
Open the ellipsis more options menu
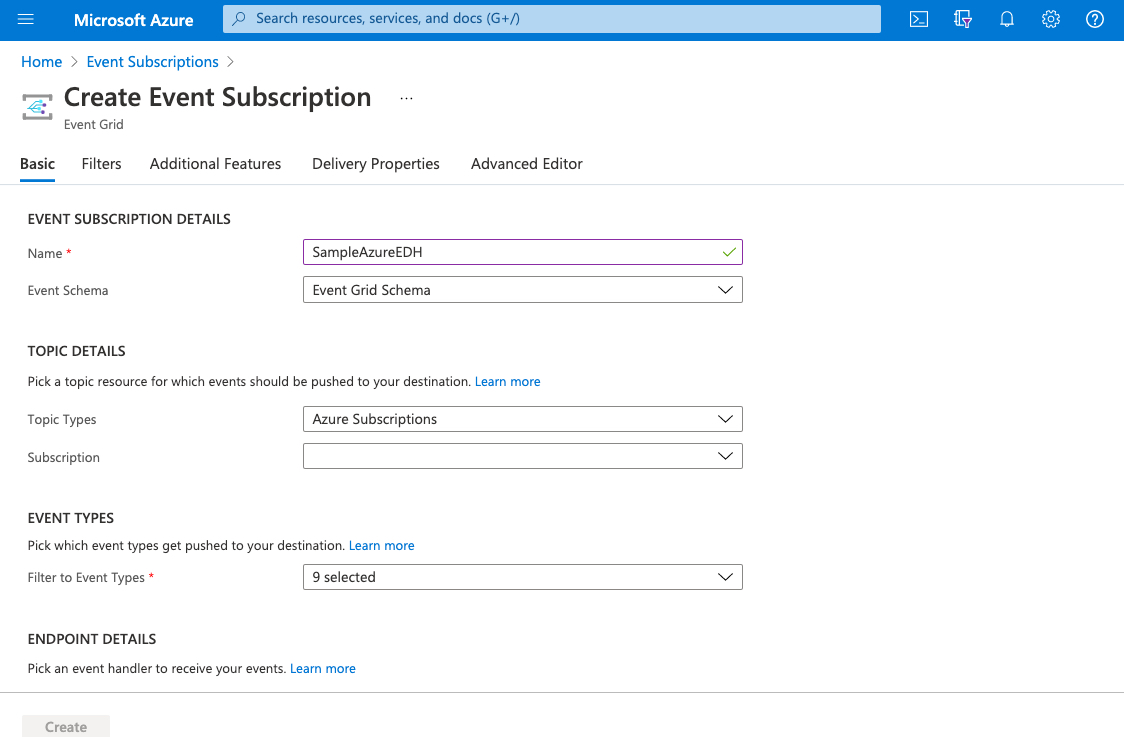(406, 98)
